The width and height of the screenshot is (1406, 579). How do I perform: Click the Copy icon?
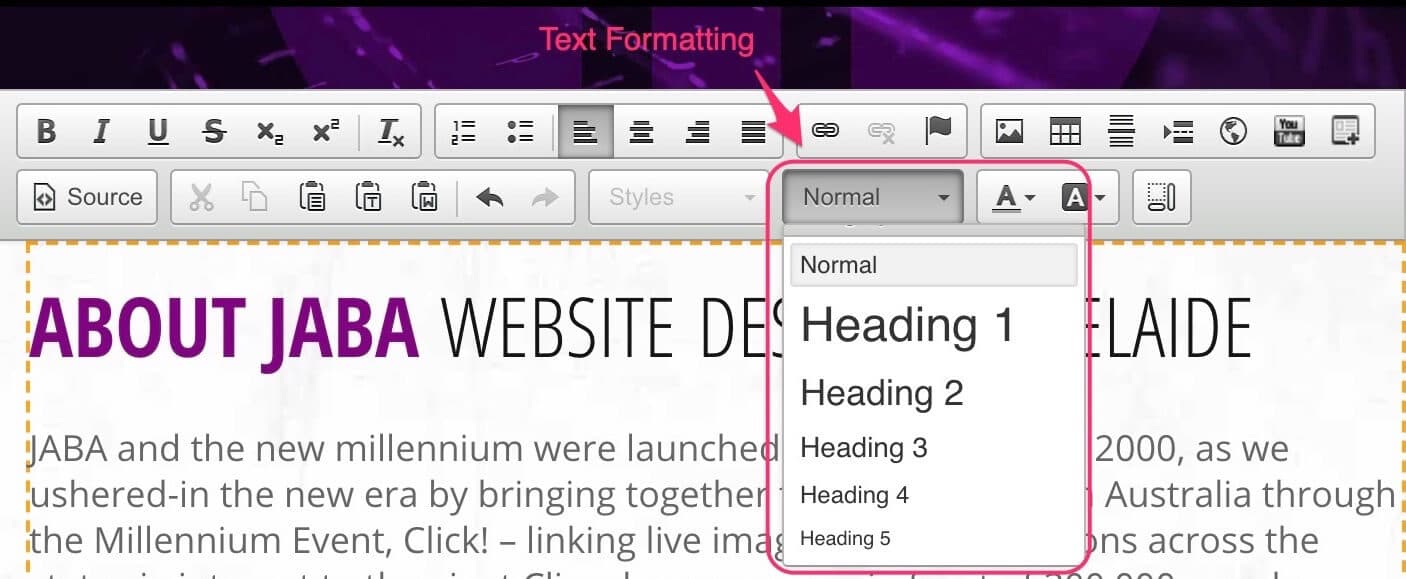click(x=256, y=197)
